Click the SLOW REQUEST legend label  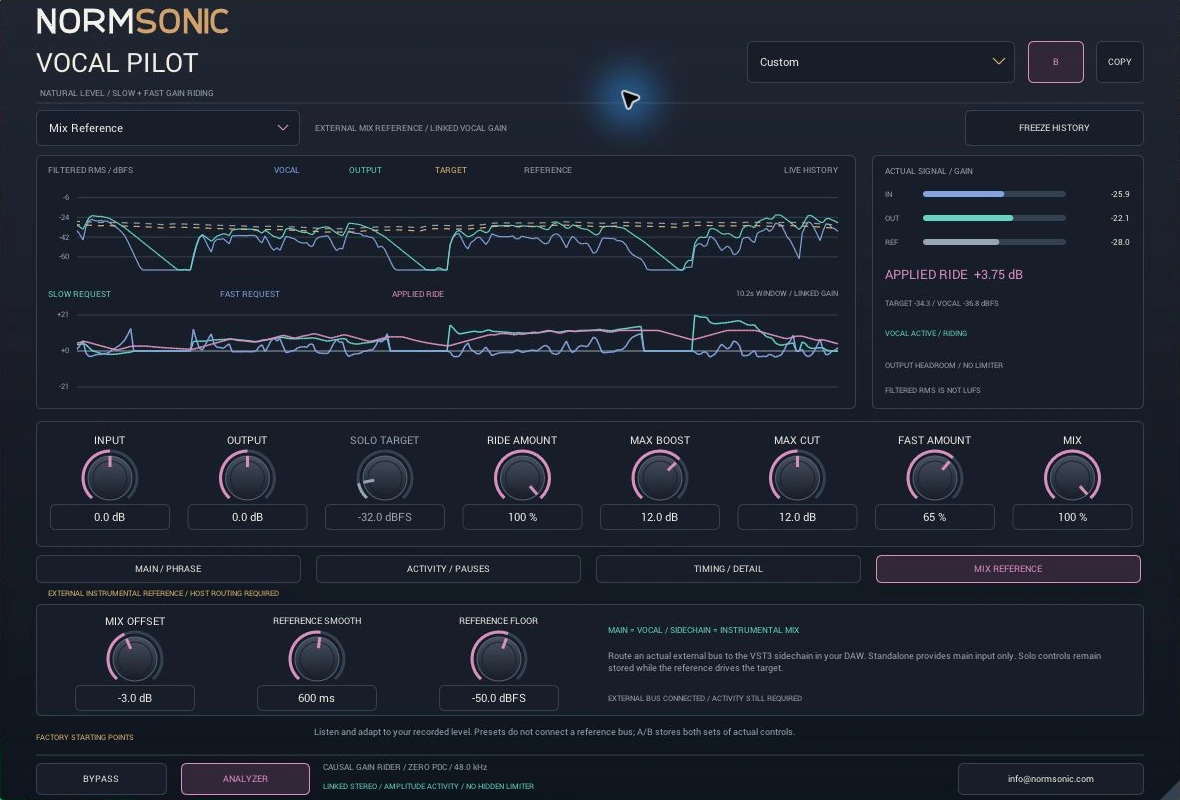[79, 294]
